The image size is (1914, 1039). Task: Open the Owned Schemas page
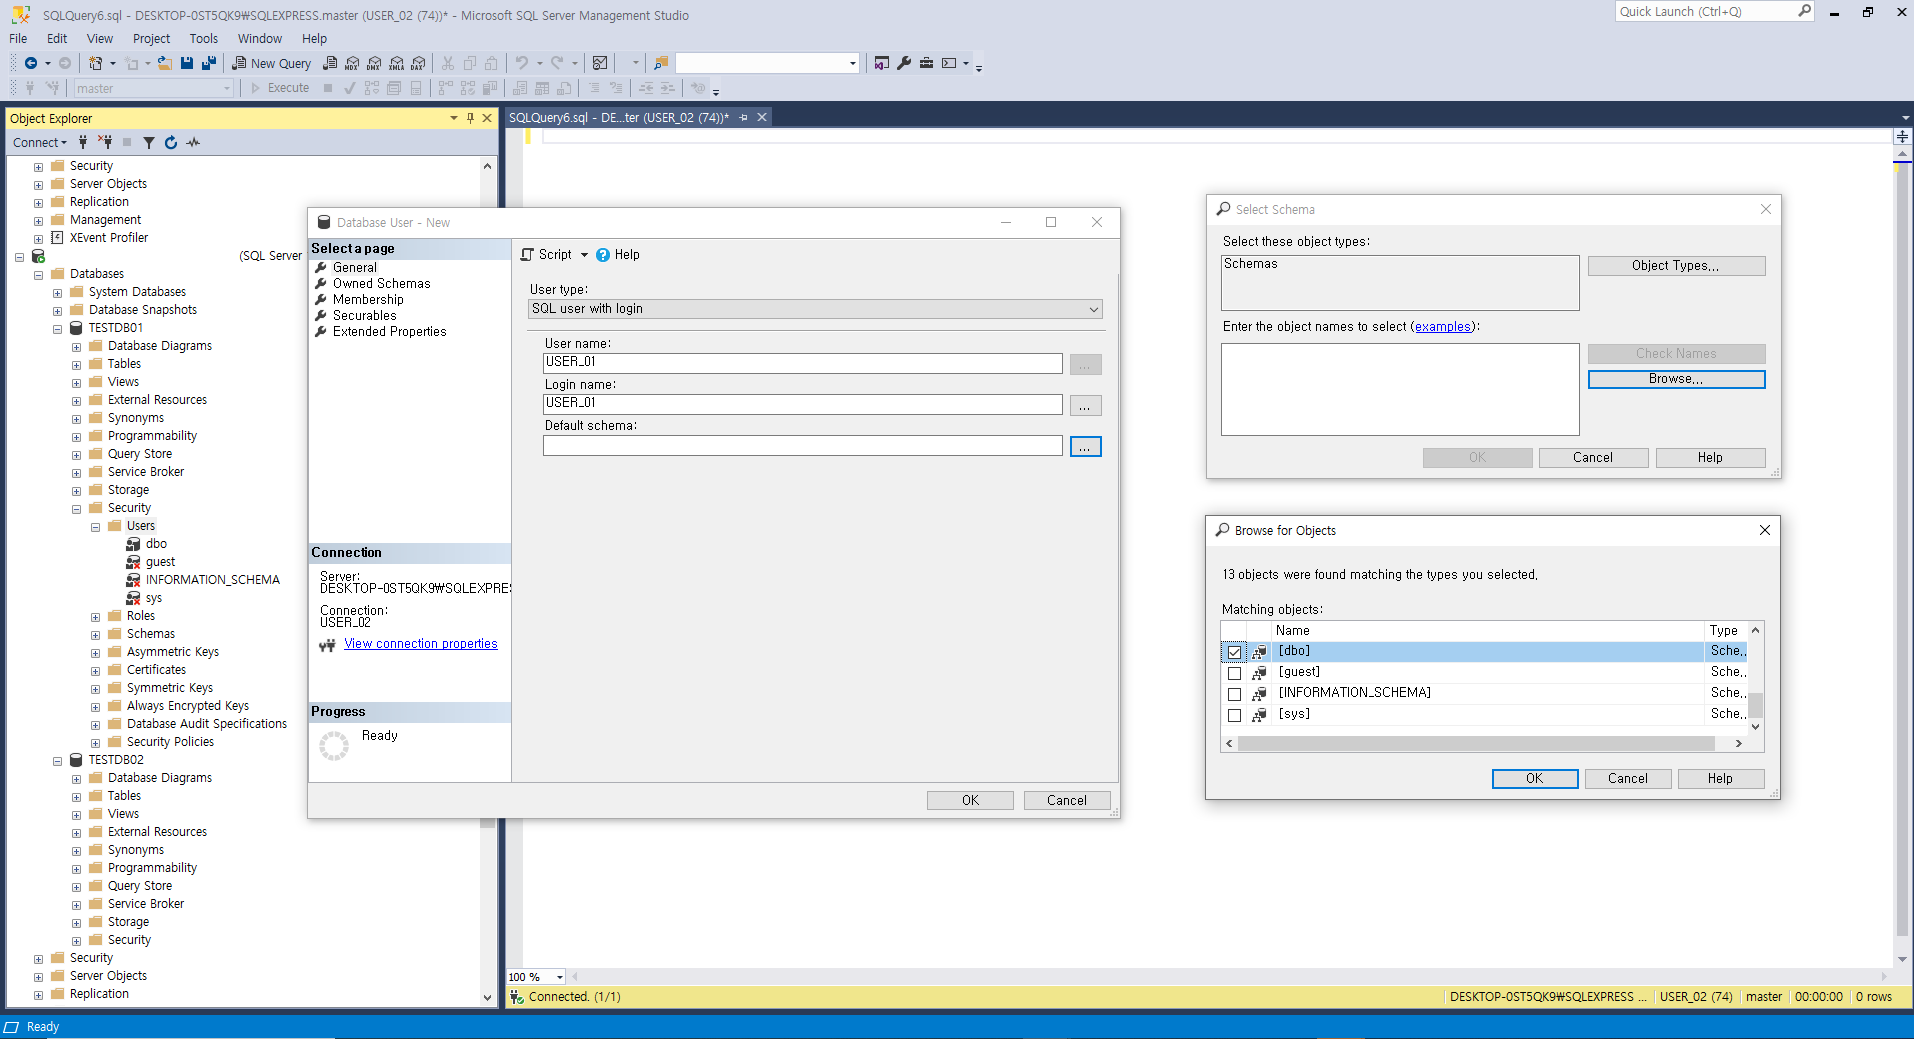click(381, 284)
